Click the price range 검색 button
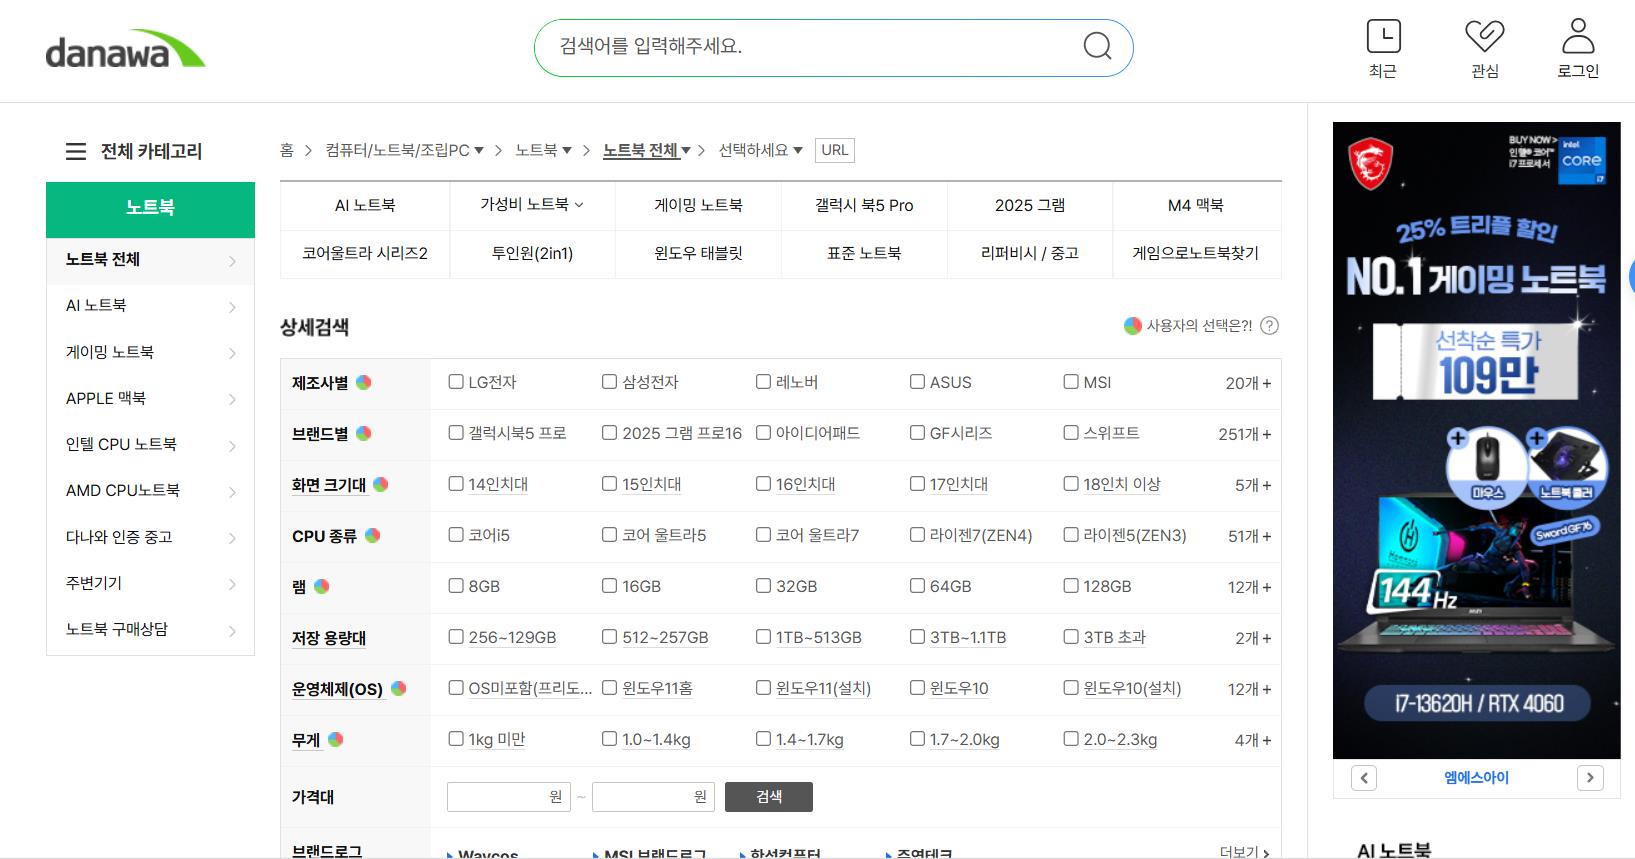 click(x=769, y=797)
